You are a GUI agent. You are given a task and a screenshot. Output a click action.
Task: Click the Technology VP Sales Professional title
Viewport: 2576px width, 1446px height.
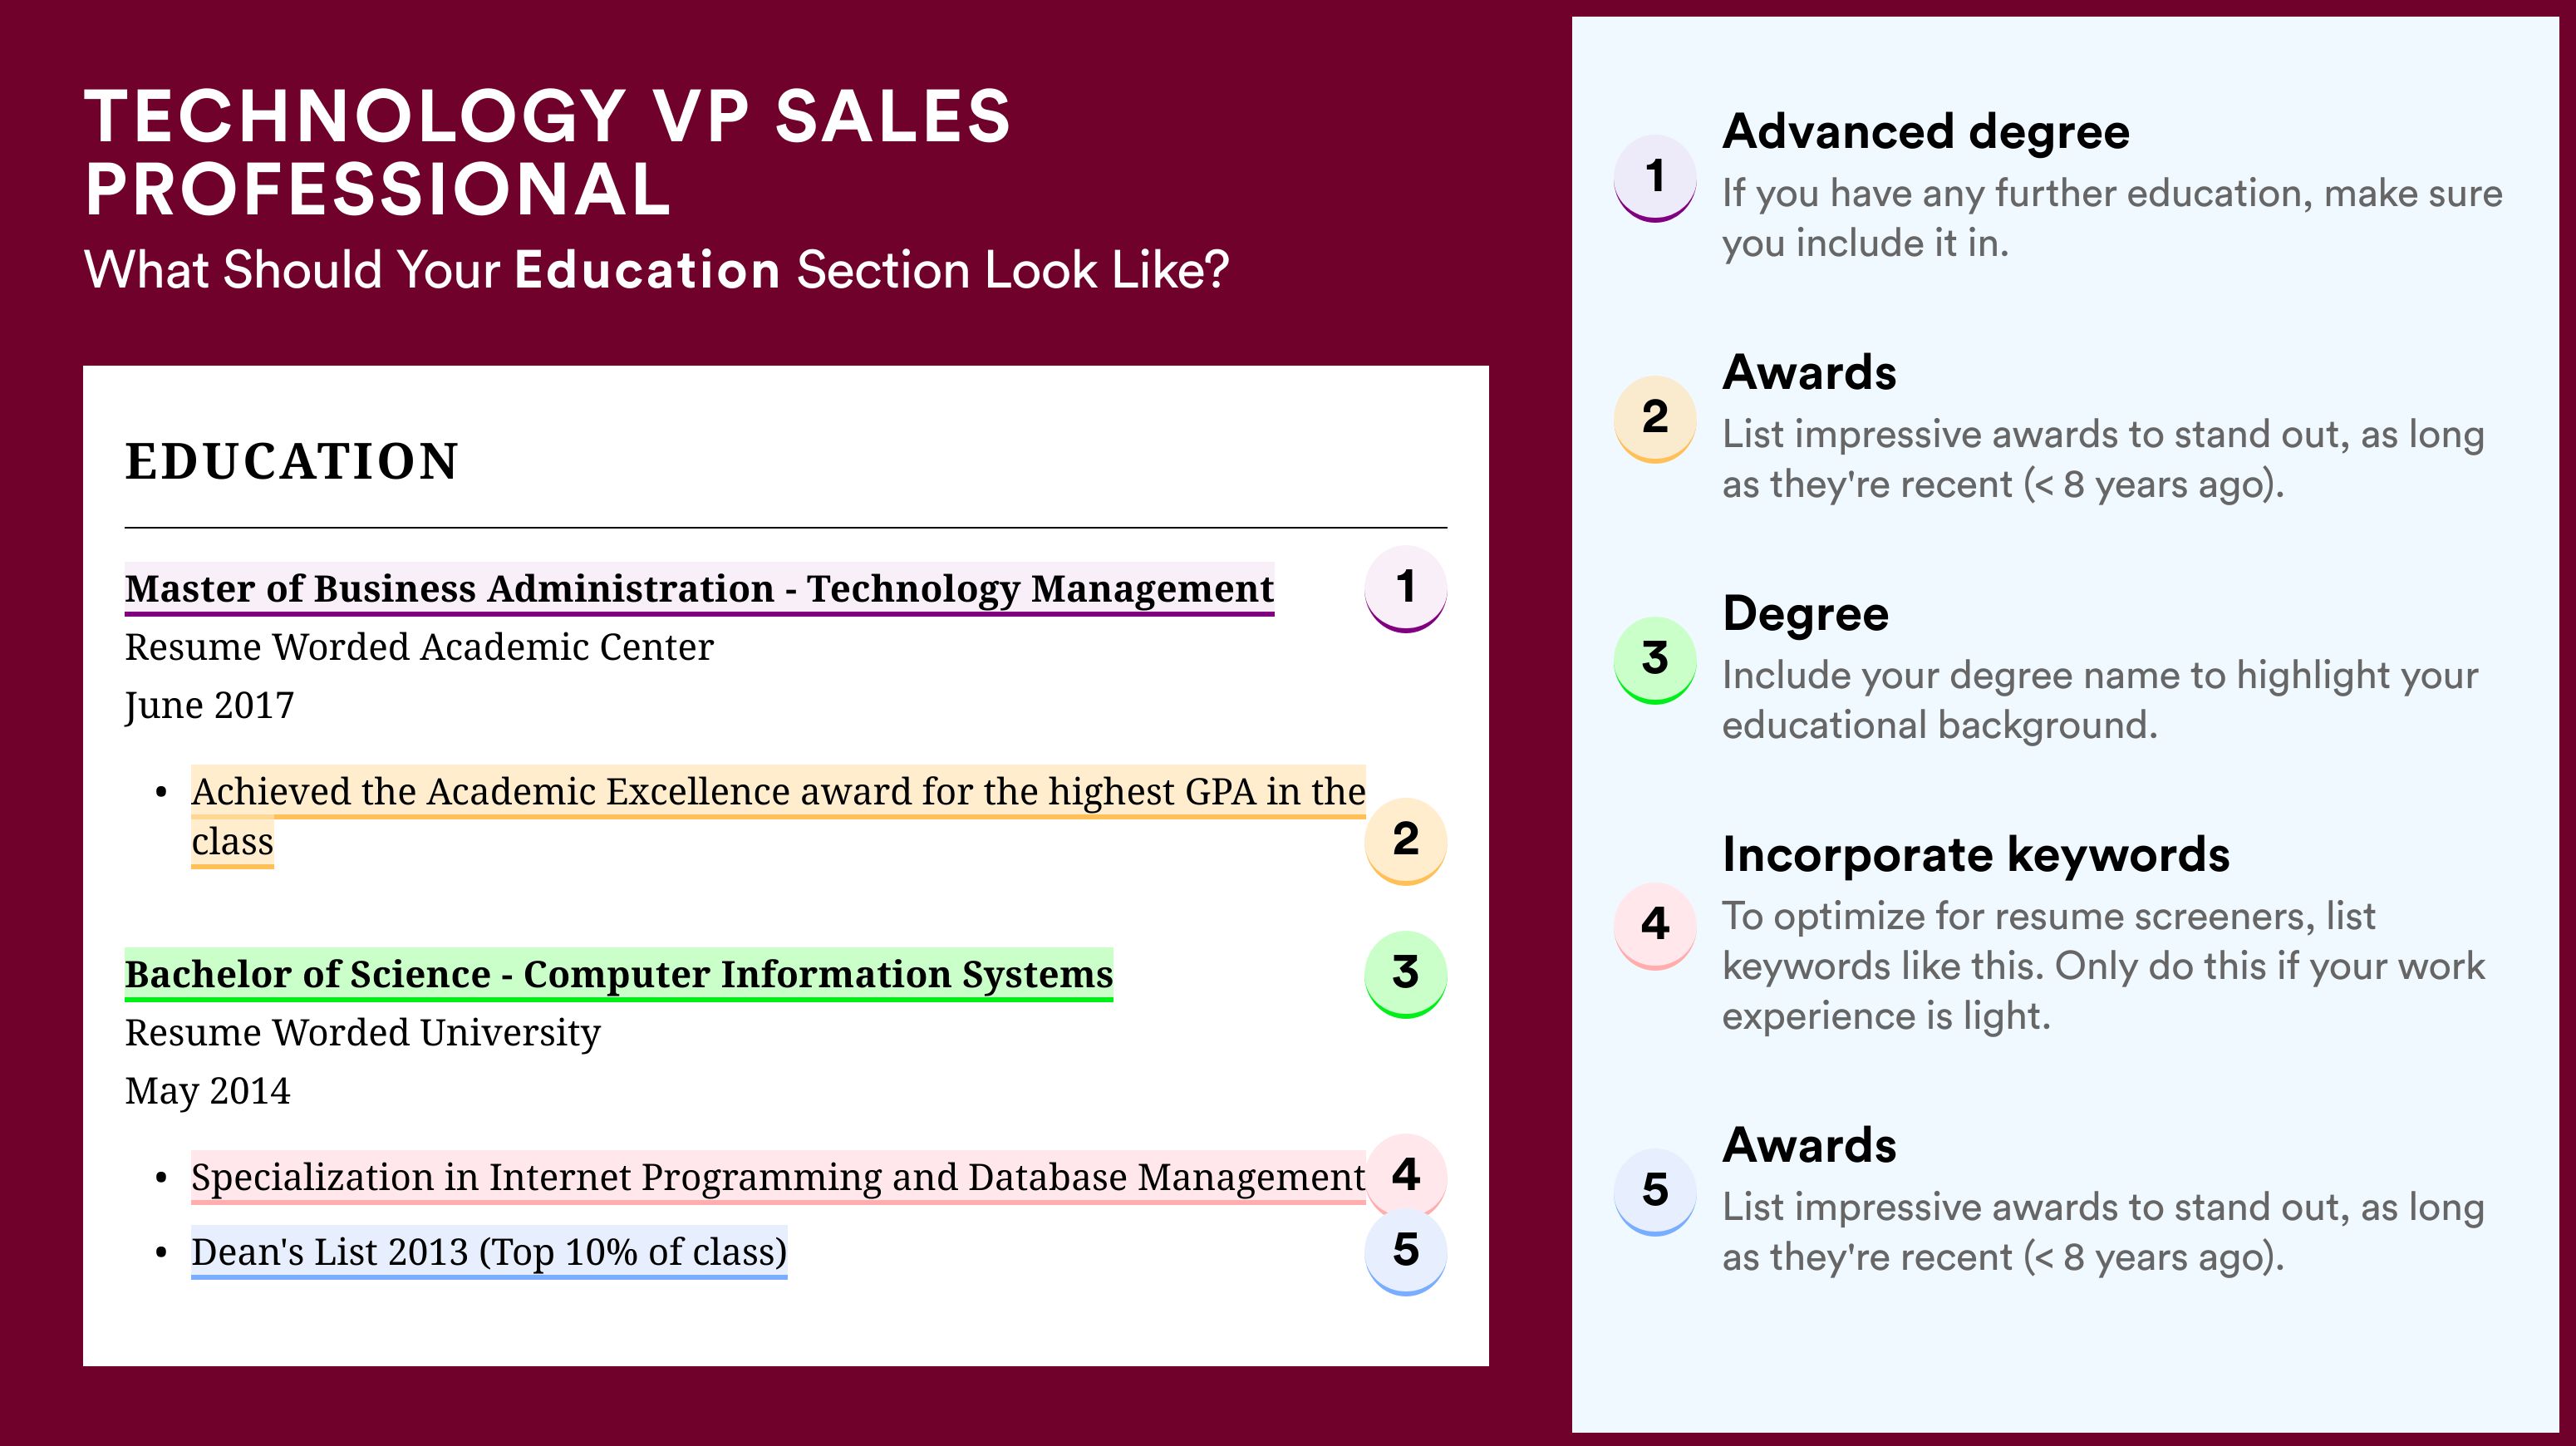tap(548, 152)
